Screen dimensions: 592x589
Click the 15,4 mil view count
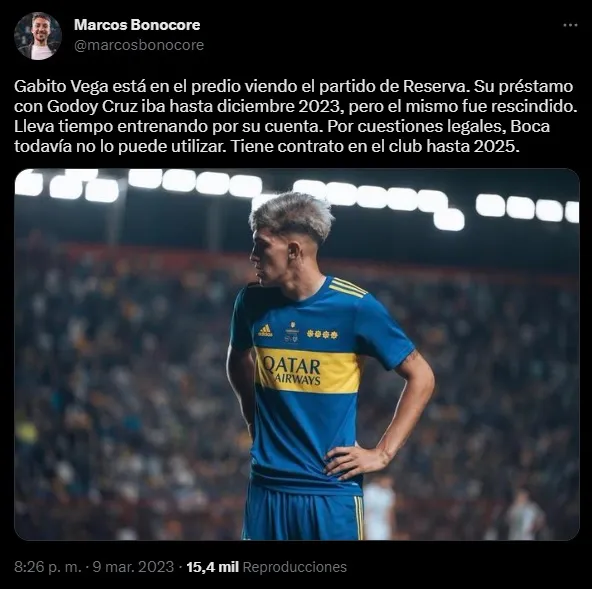[213, 567]
